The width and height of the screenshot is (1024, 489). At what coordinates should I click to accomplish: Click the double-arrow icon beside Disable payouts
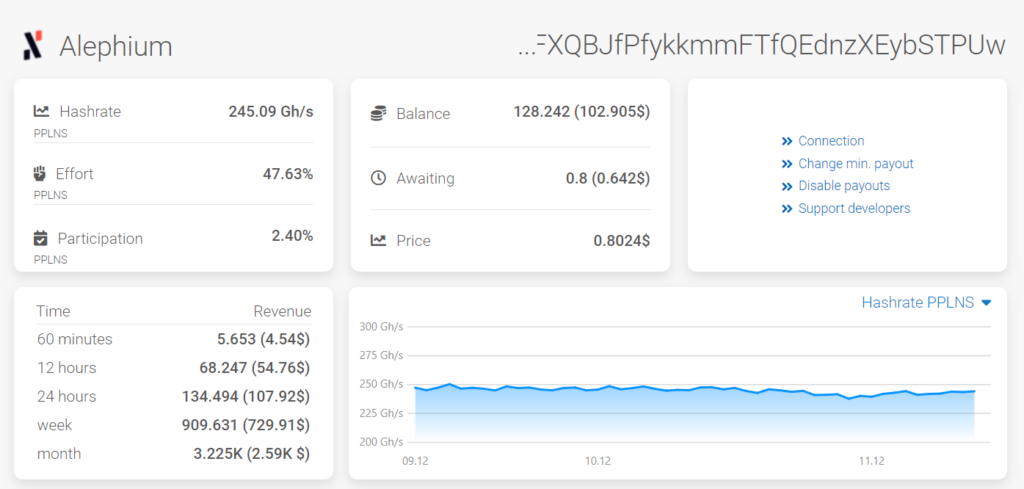pyautogui.click(x=787, y=186)
